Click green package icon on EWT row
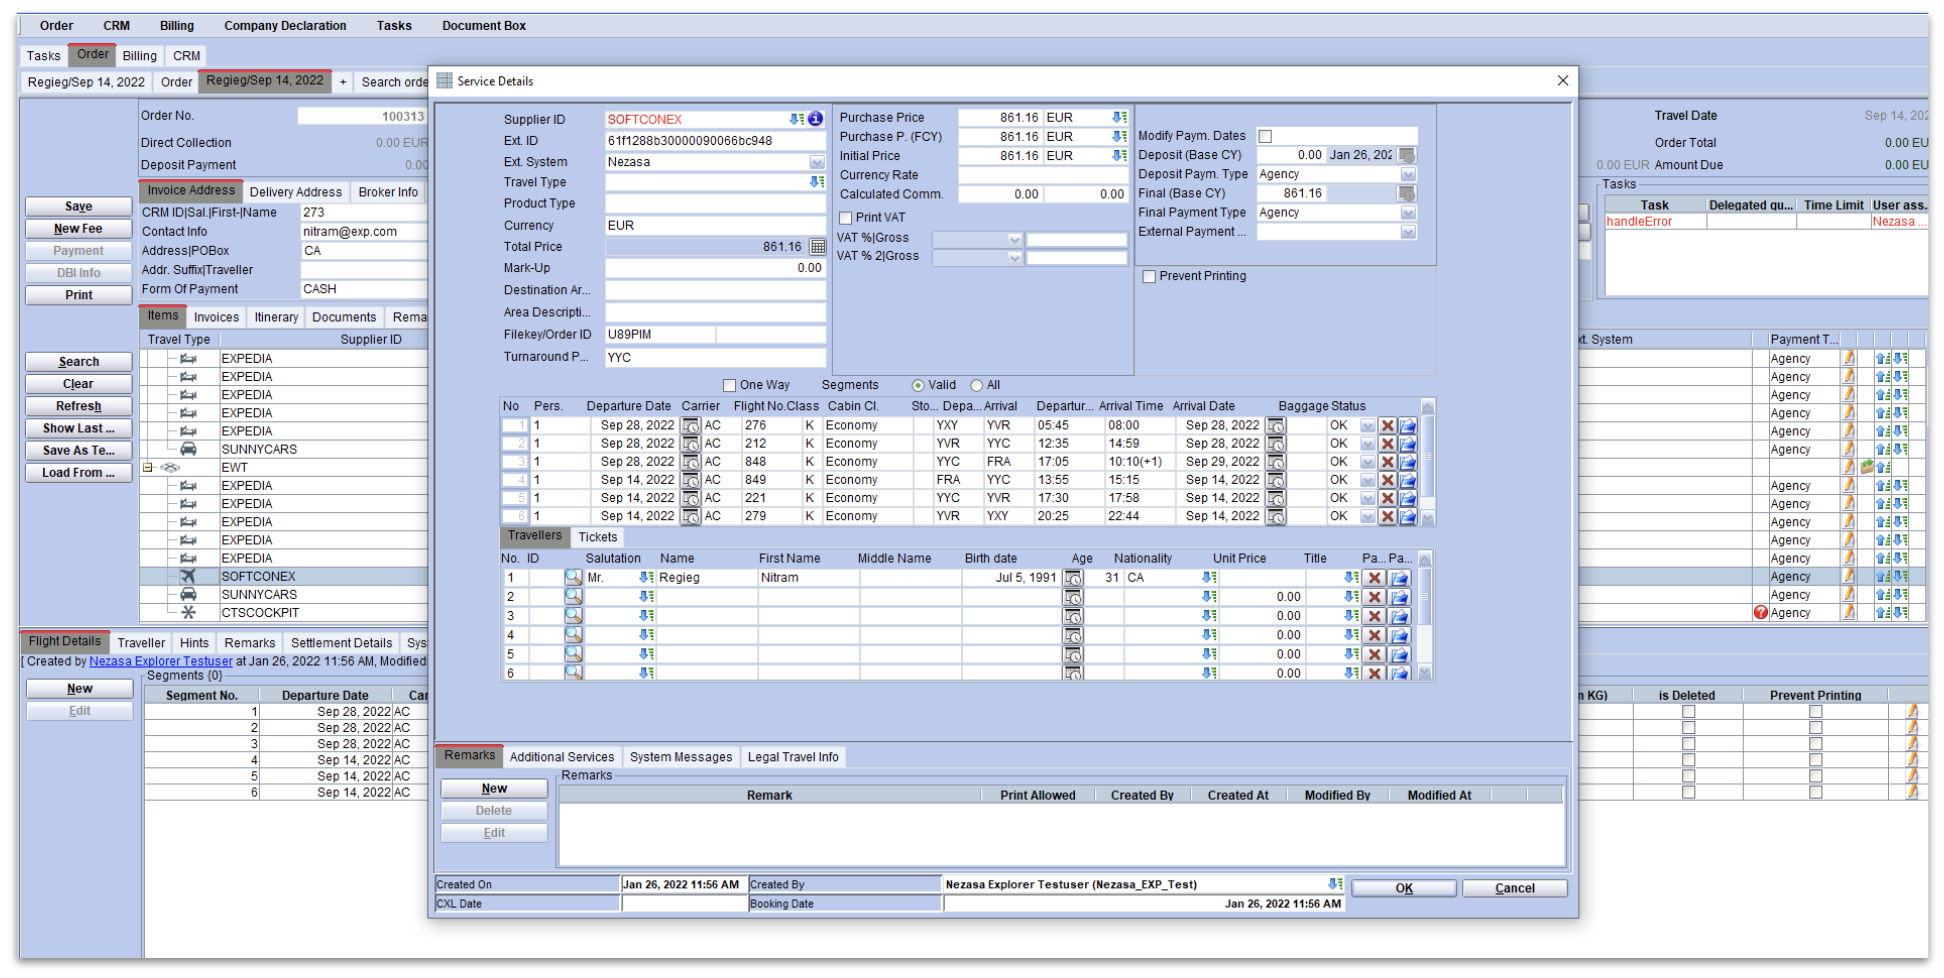Viewport: 1944px width, 978px height. pyautogui.click(x=1866, y=467)
